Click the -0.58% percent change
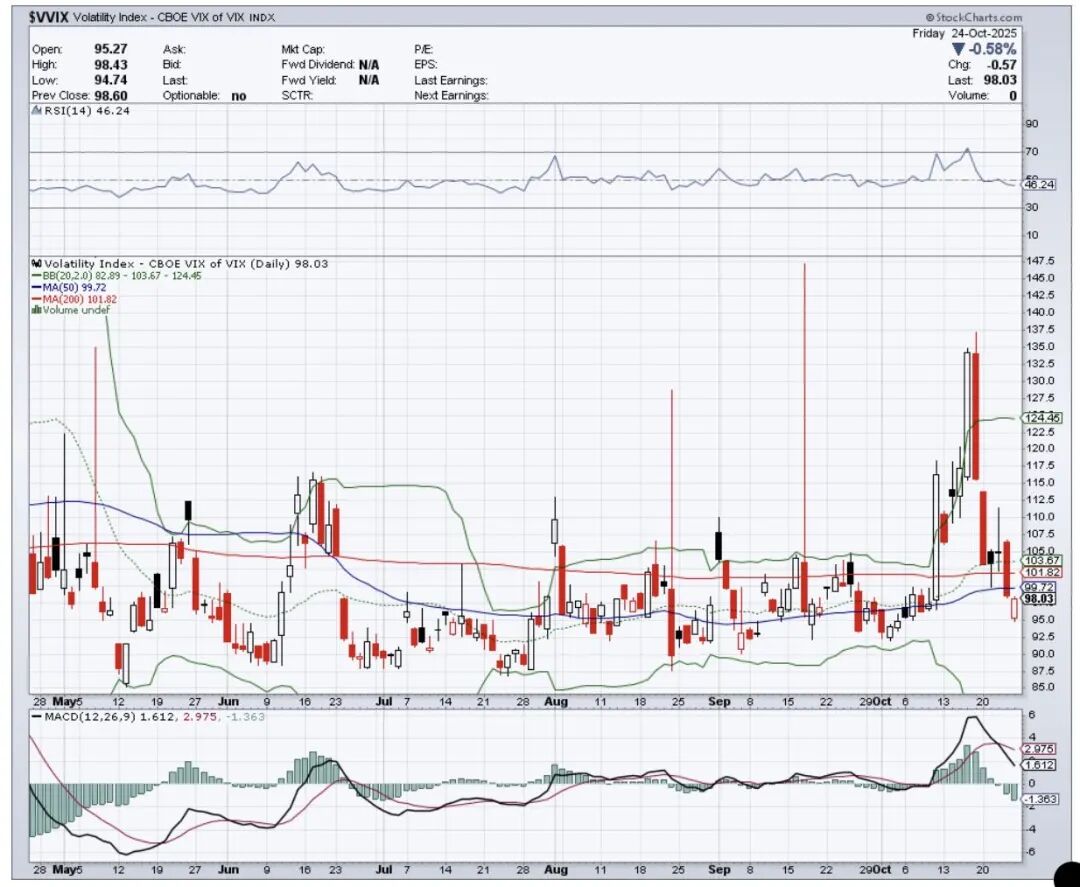 992,49
